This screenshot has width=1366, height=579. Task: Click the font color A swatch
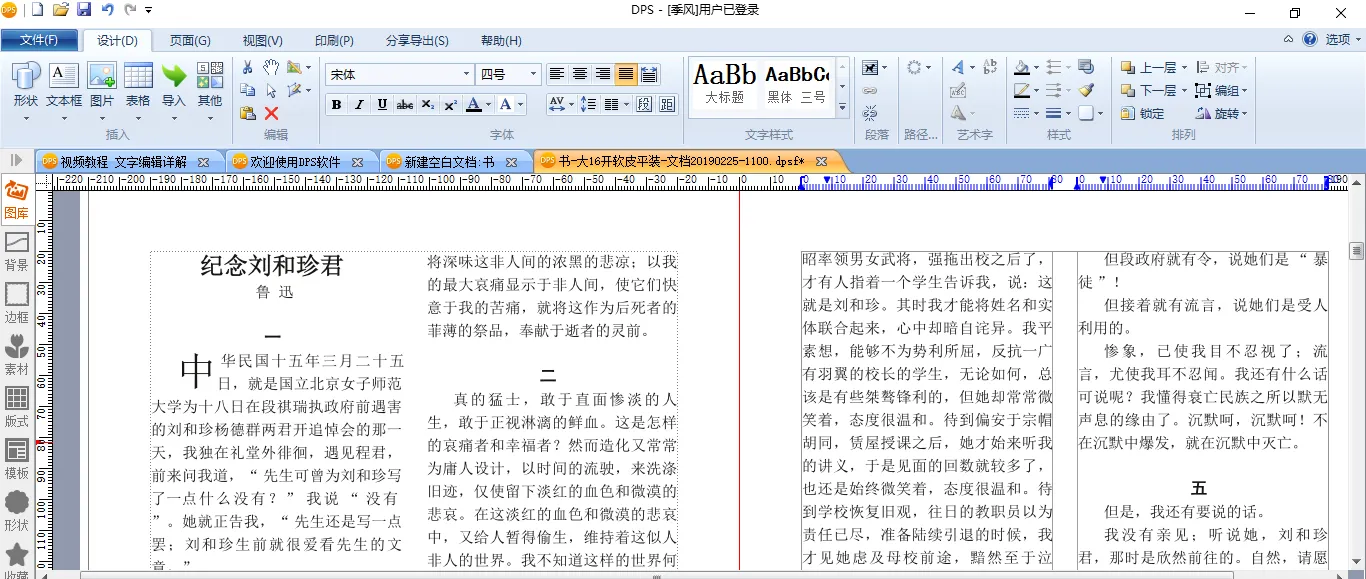pyautogui.click(x=474, y=105)
